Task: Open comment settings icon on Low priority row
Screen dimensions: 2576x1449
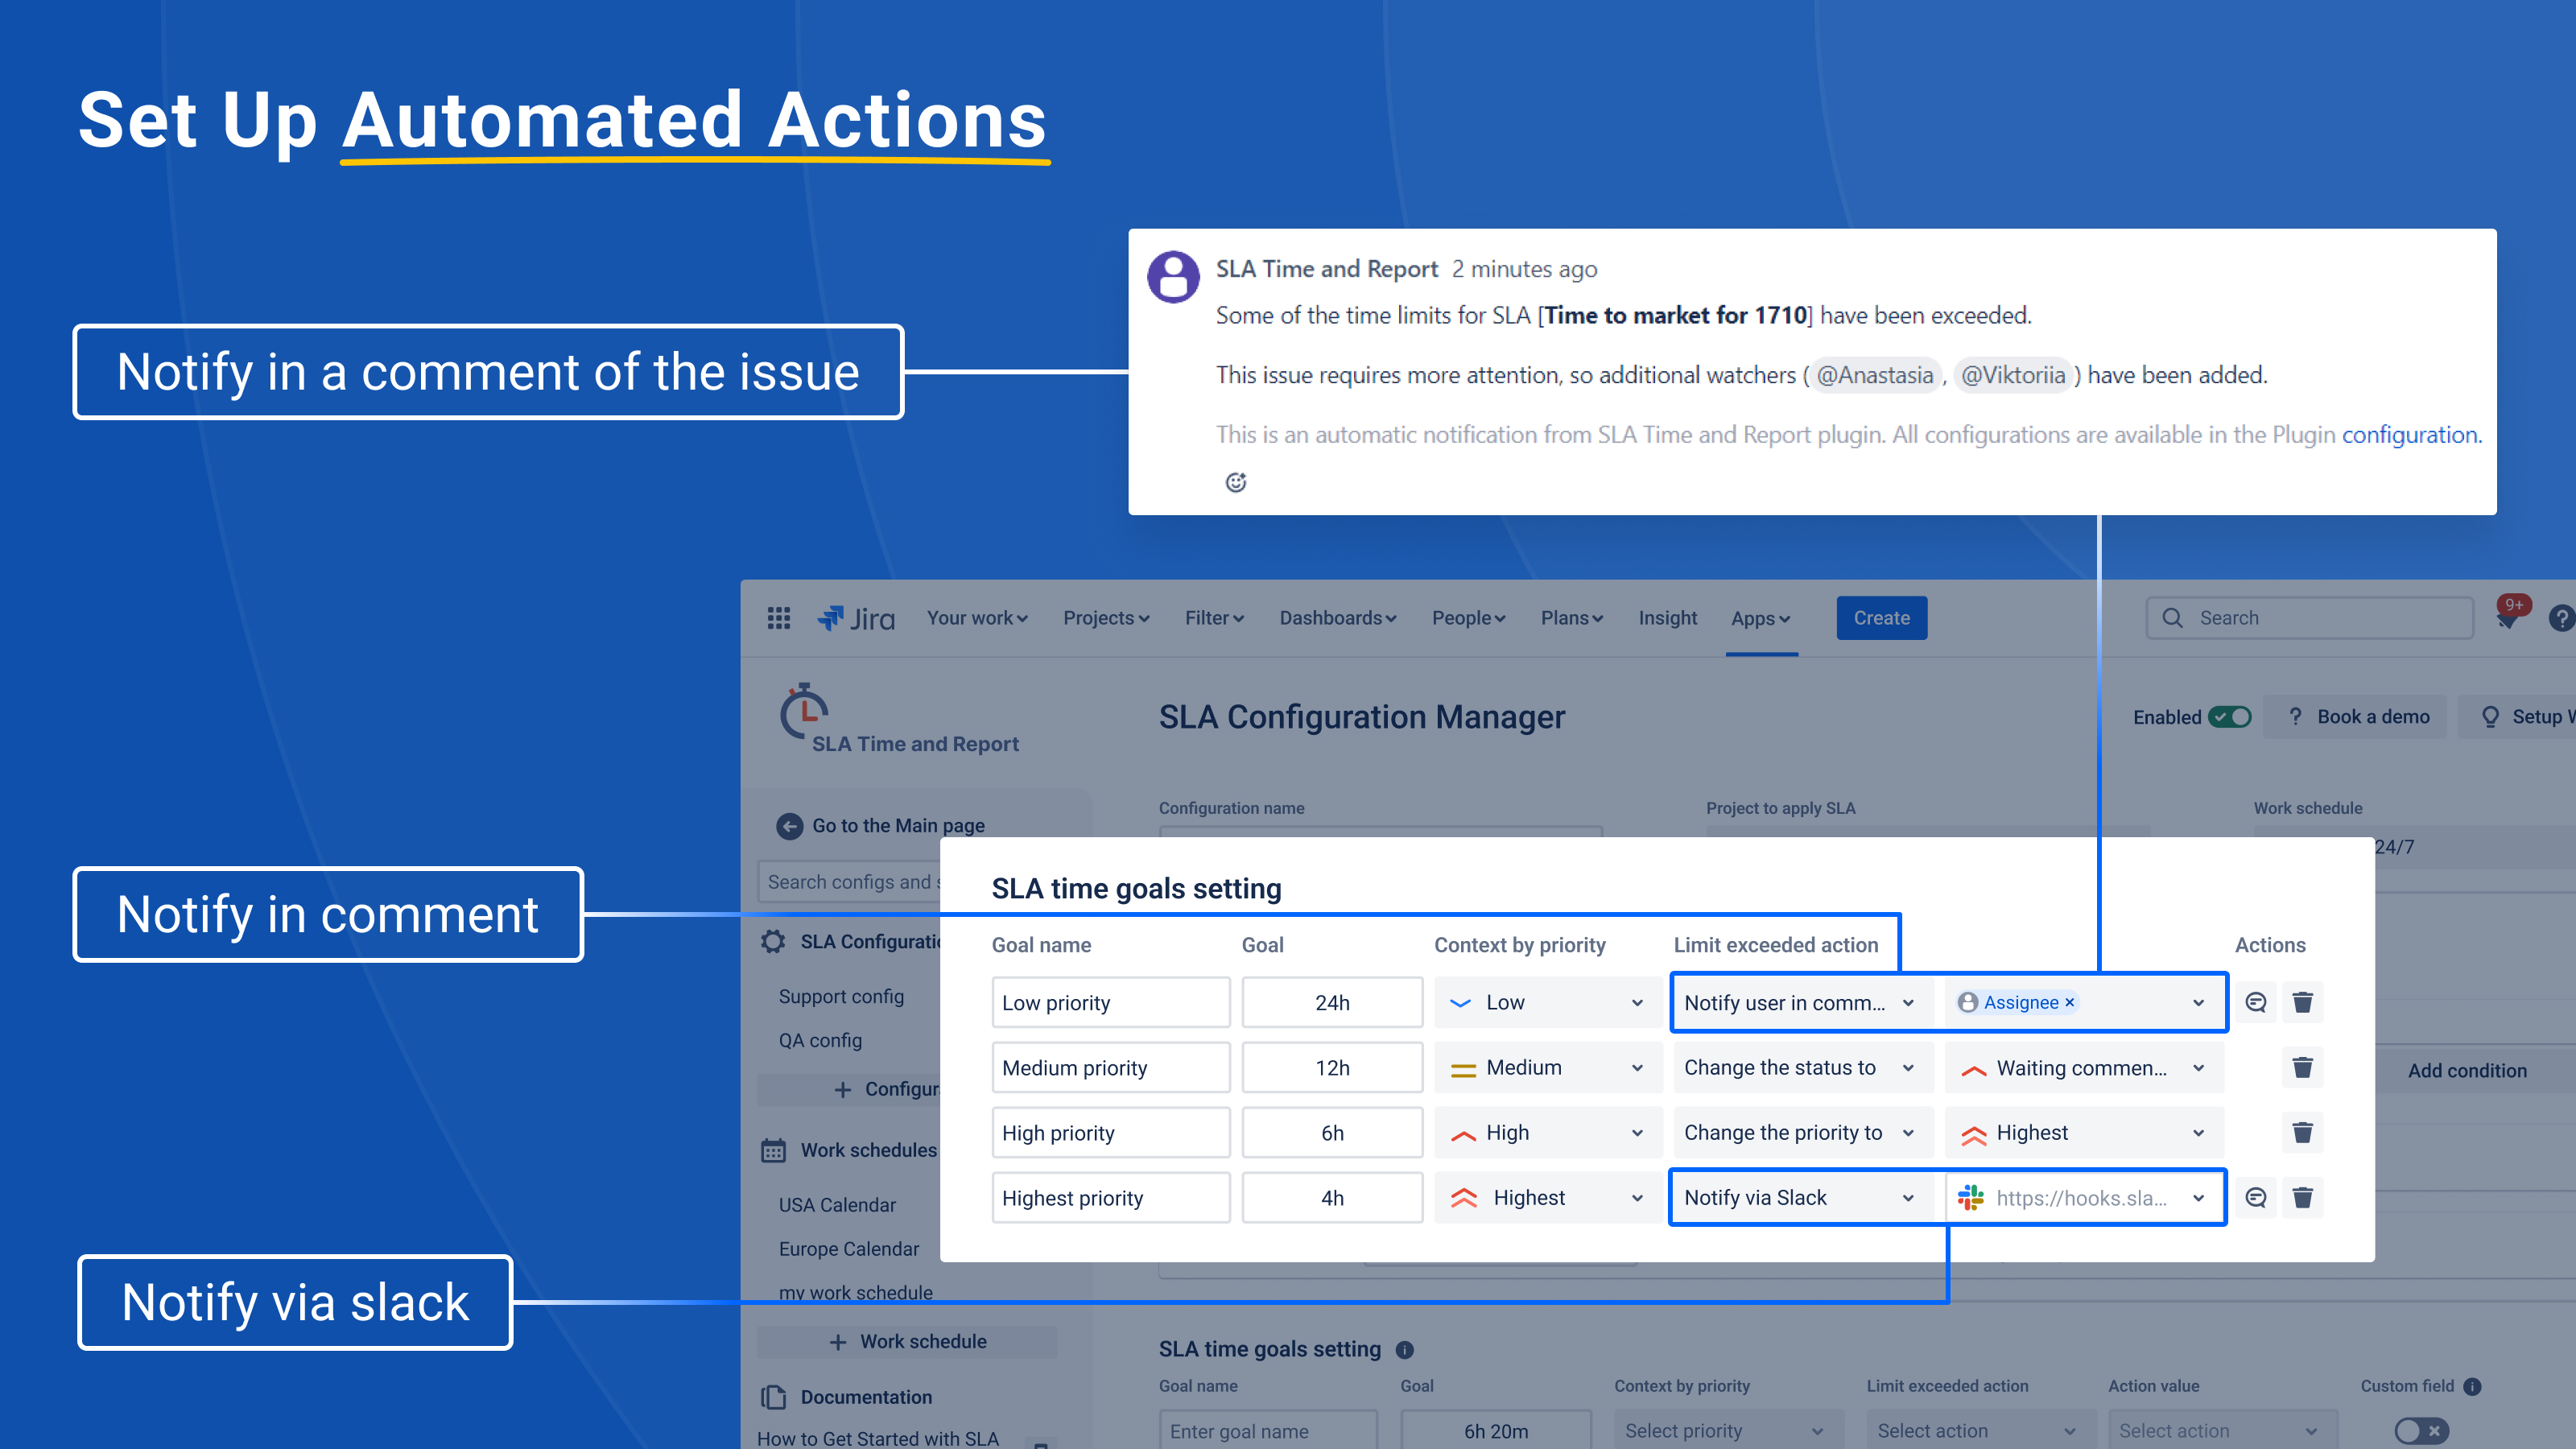Action: click(x=2255, y=1002)
